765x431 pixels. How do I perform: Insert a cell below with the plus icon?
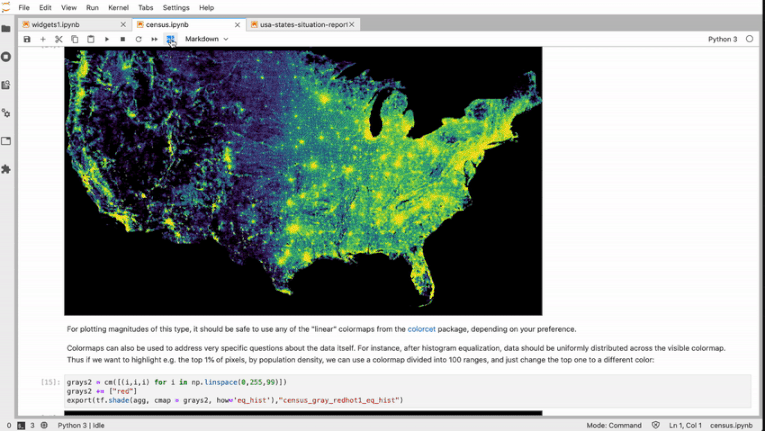point(43,39)
